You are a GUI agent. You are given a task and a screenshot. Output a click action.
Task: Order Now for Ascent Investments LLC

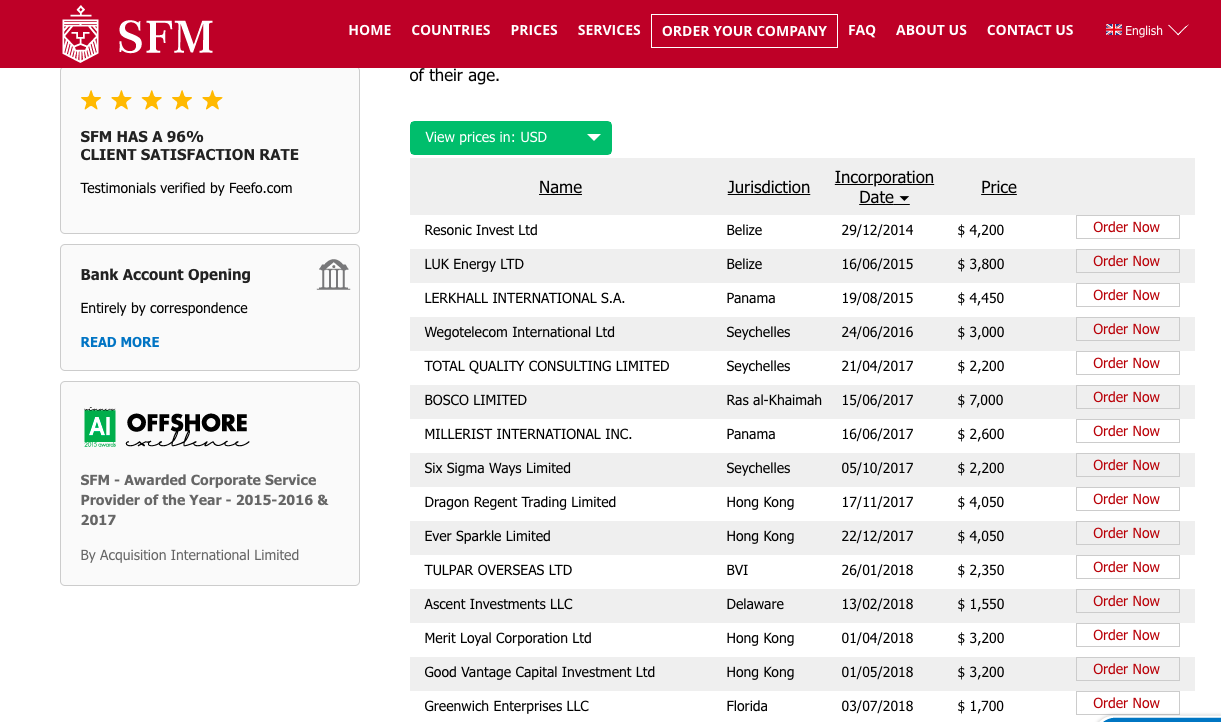tap(1127, 601)
